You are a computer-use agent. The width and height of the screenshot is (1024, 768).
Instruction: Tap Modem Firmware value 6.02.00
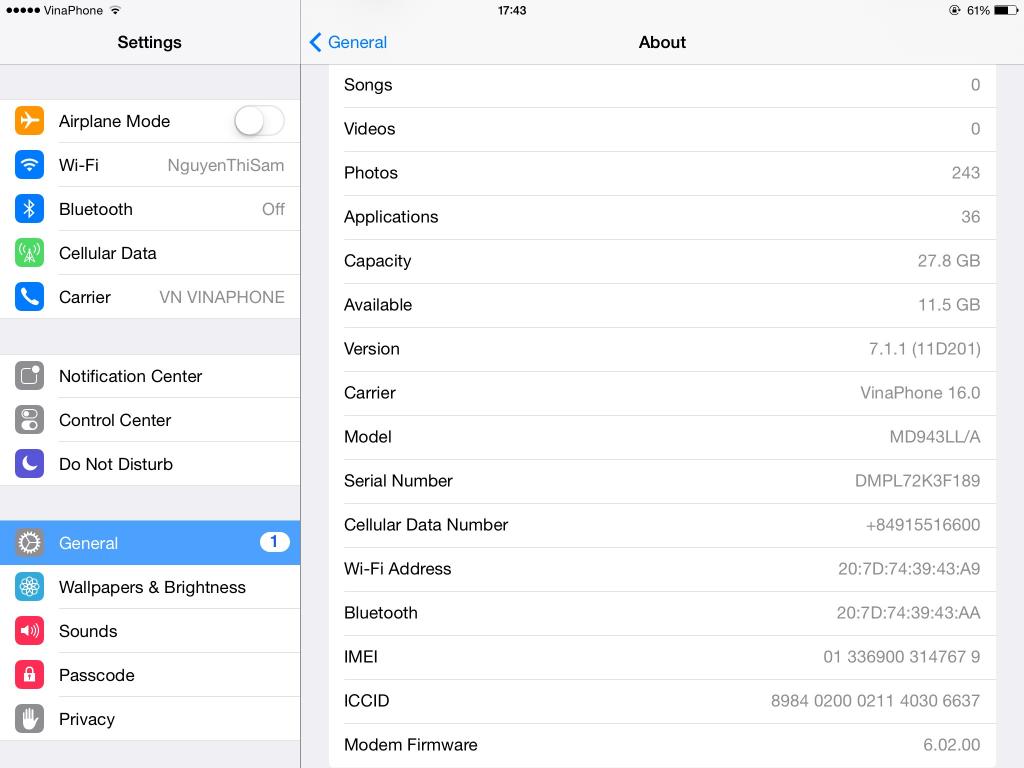(952, 744)
